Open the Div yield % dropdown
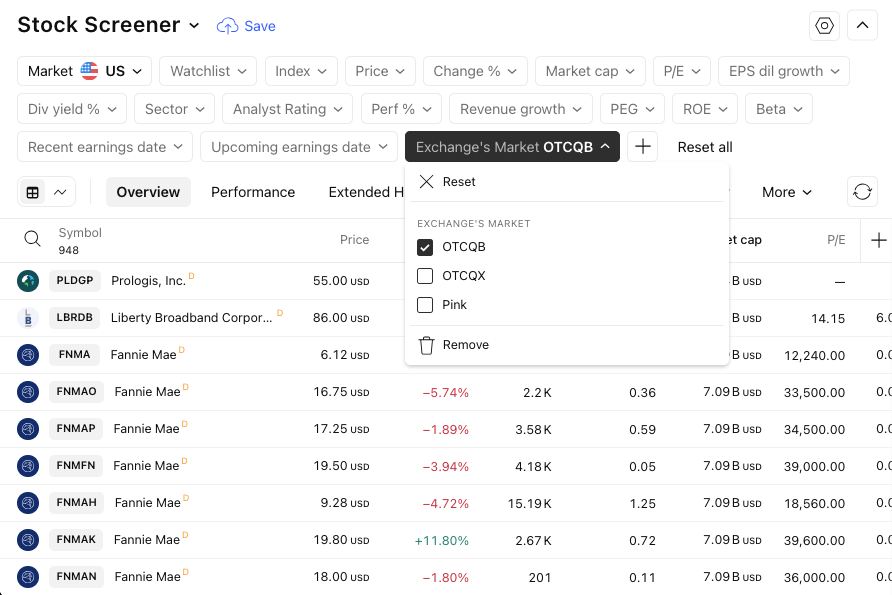Viewport: 892px width, 595px height. click(72, 109)
